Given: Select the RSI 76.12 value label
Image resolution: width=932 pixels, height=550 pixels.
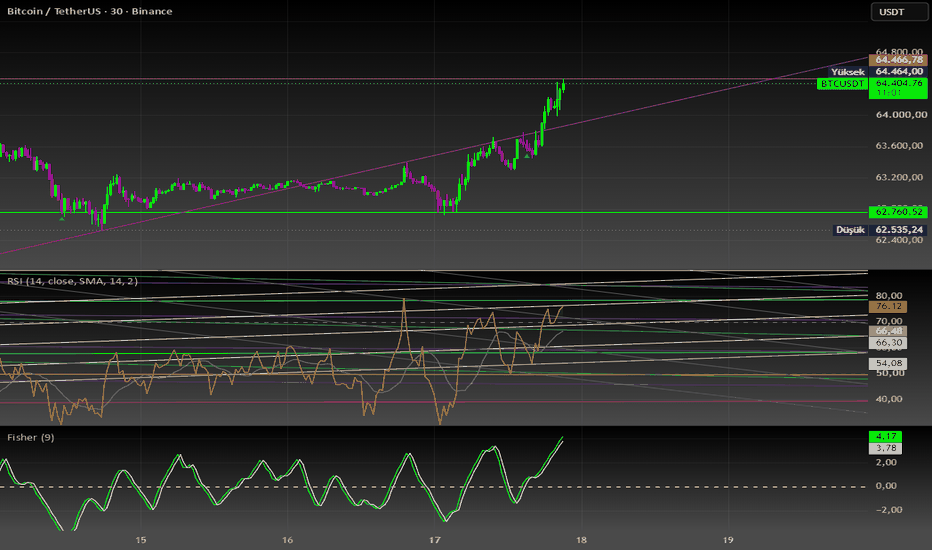Looking at the screenshot, I should (x=888, y=306).
